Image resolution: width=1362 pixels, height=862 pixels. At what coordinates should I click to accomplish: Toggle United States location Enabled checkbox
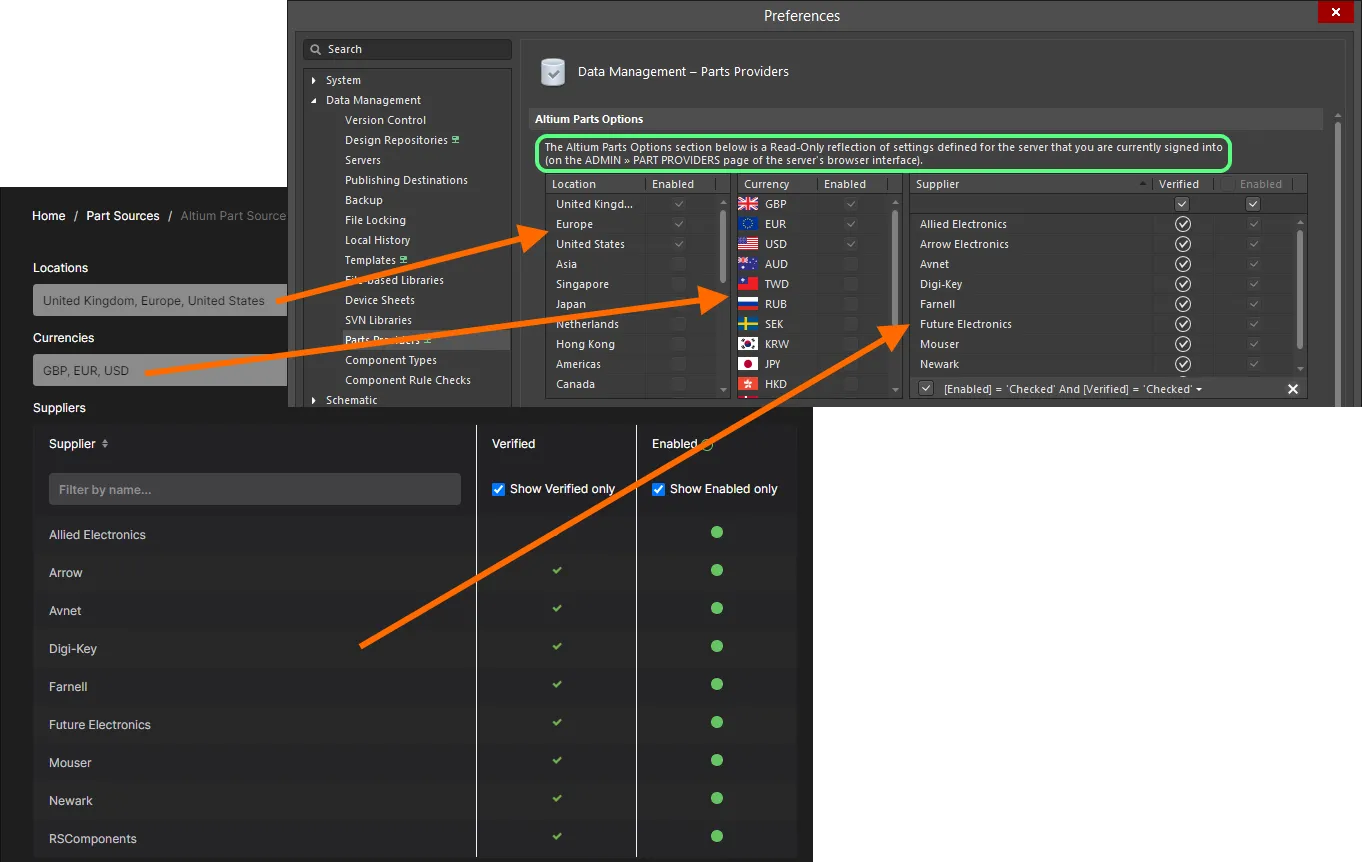point(679,244)
